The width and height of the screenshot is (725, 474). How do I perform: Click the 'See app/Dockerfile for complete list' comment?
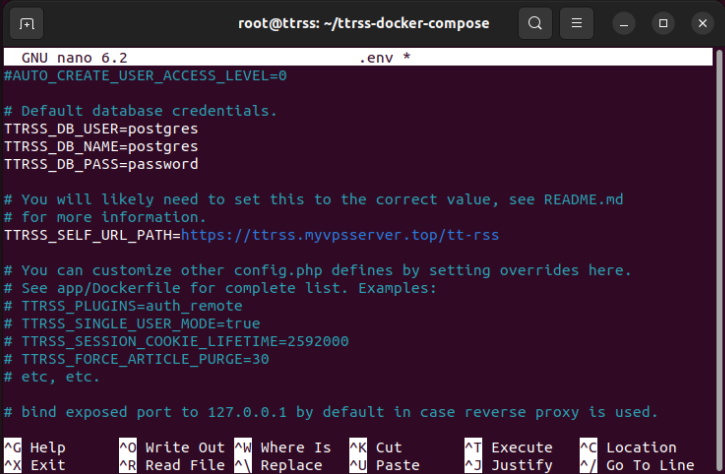tap(220, 288)
